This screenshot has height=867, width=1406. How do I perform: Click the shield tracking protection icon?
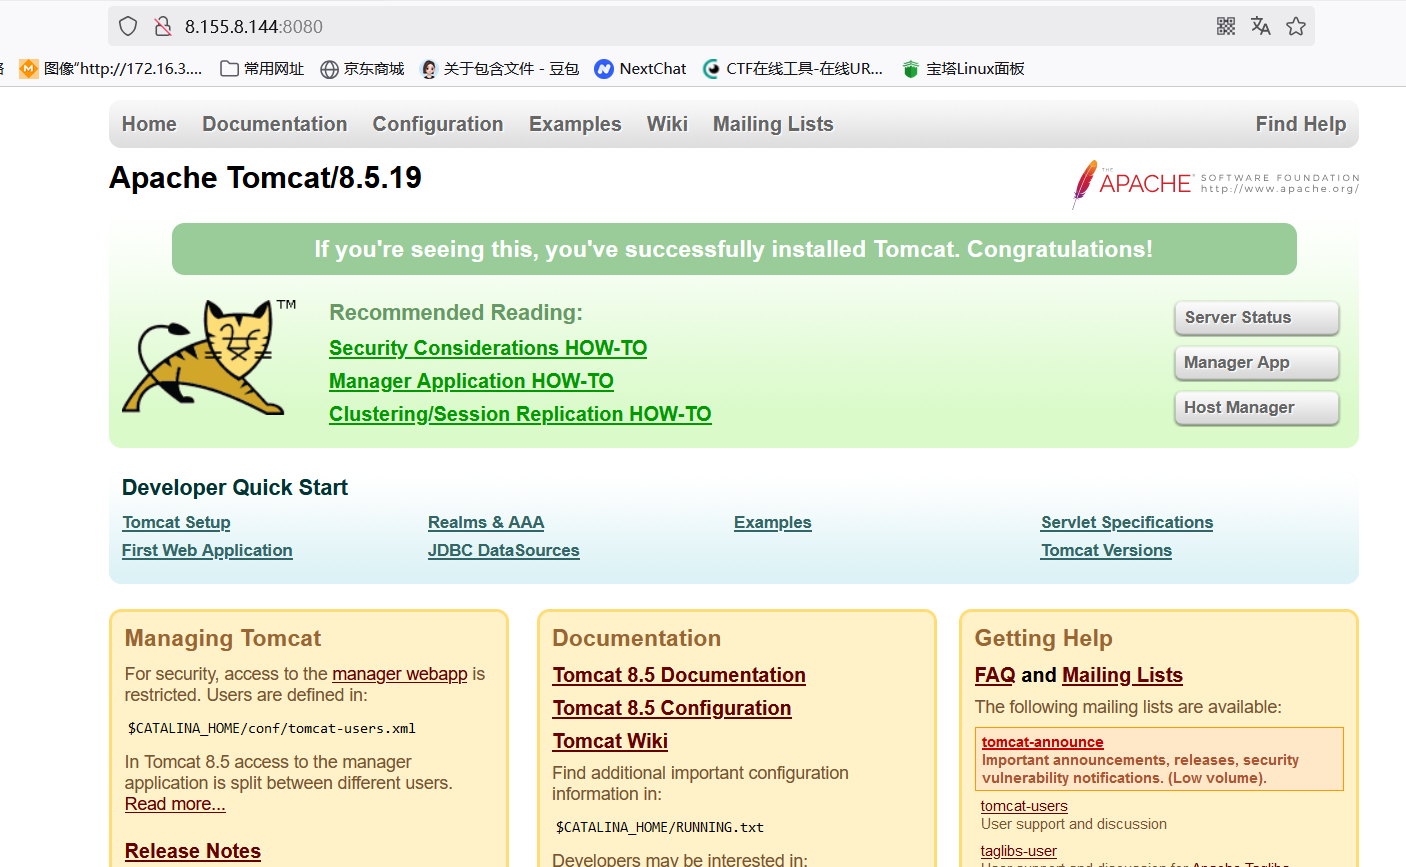tap(128, 26)
